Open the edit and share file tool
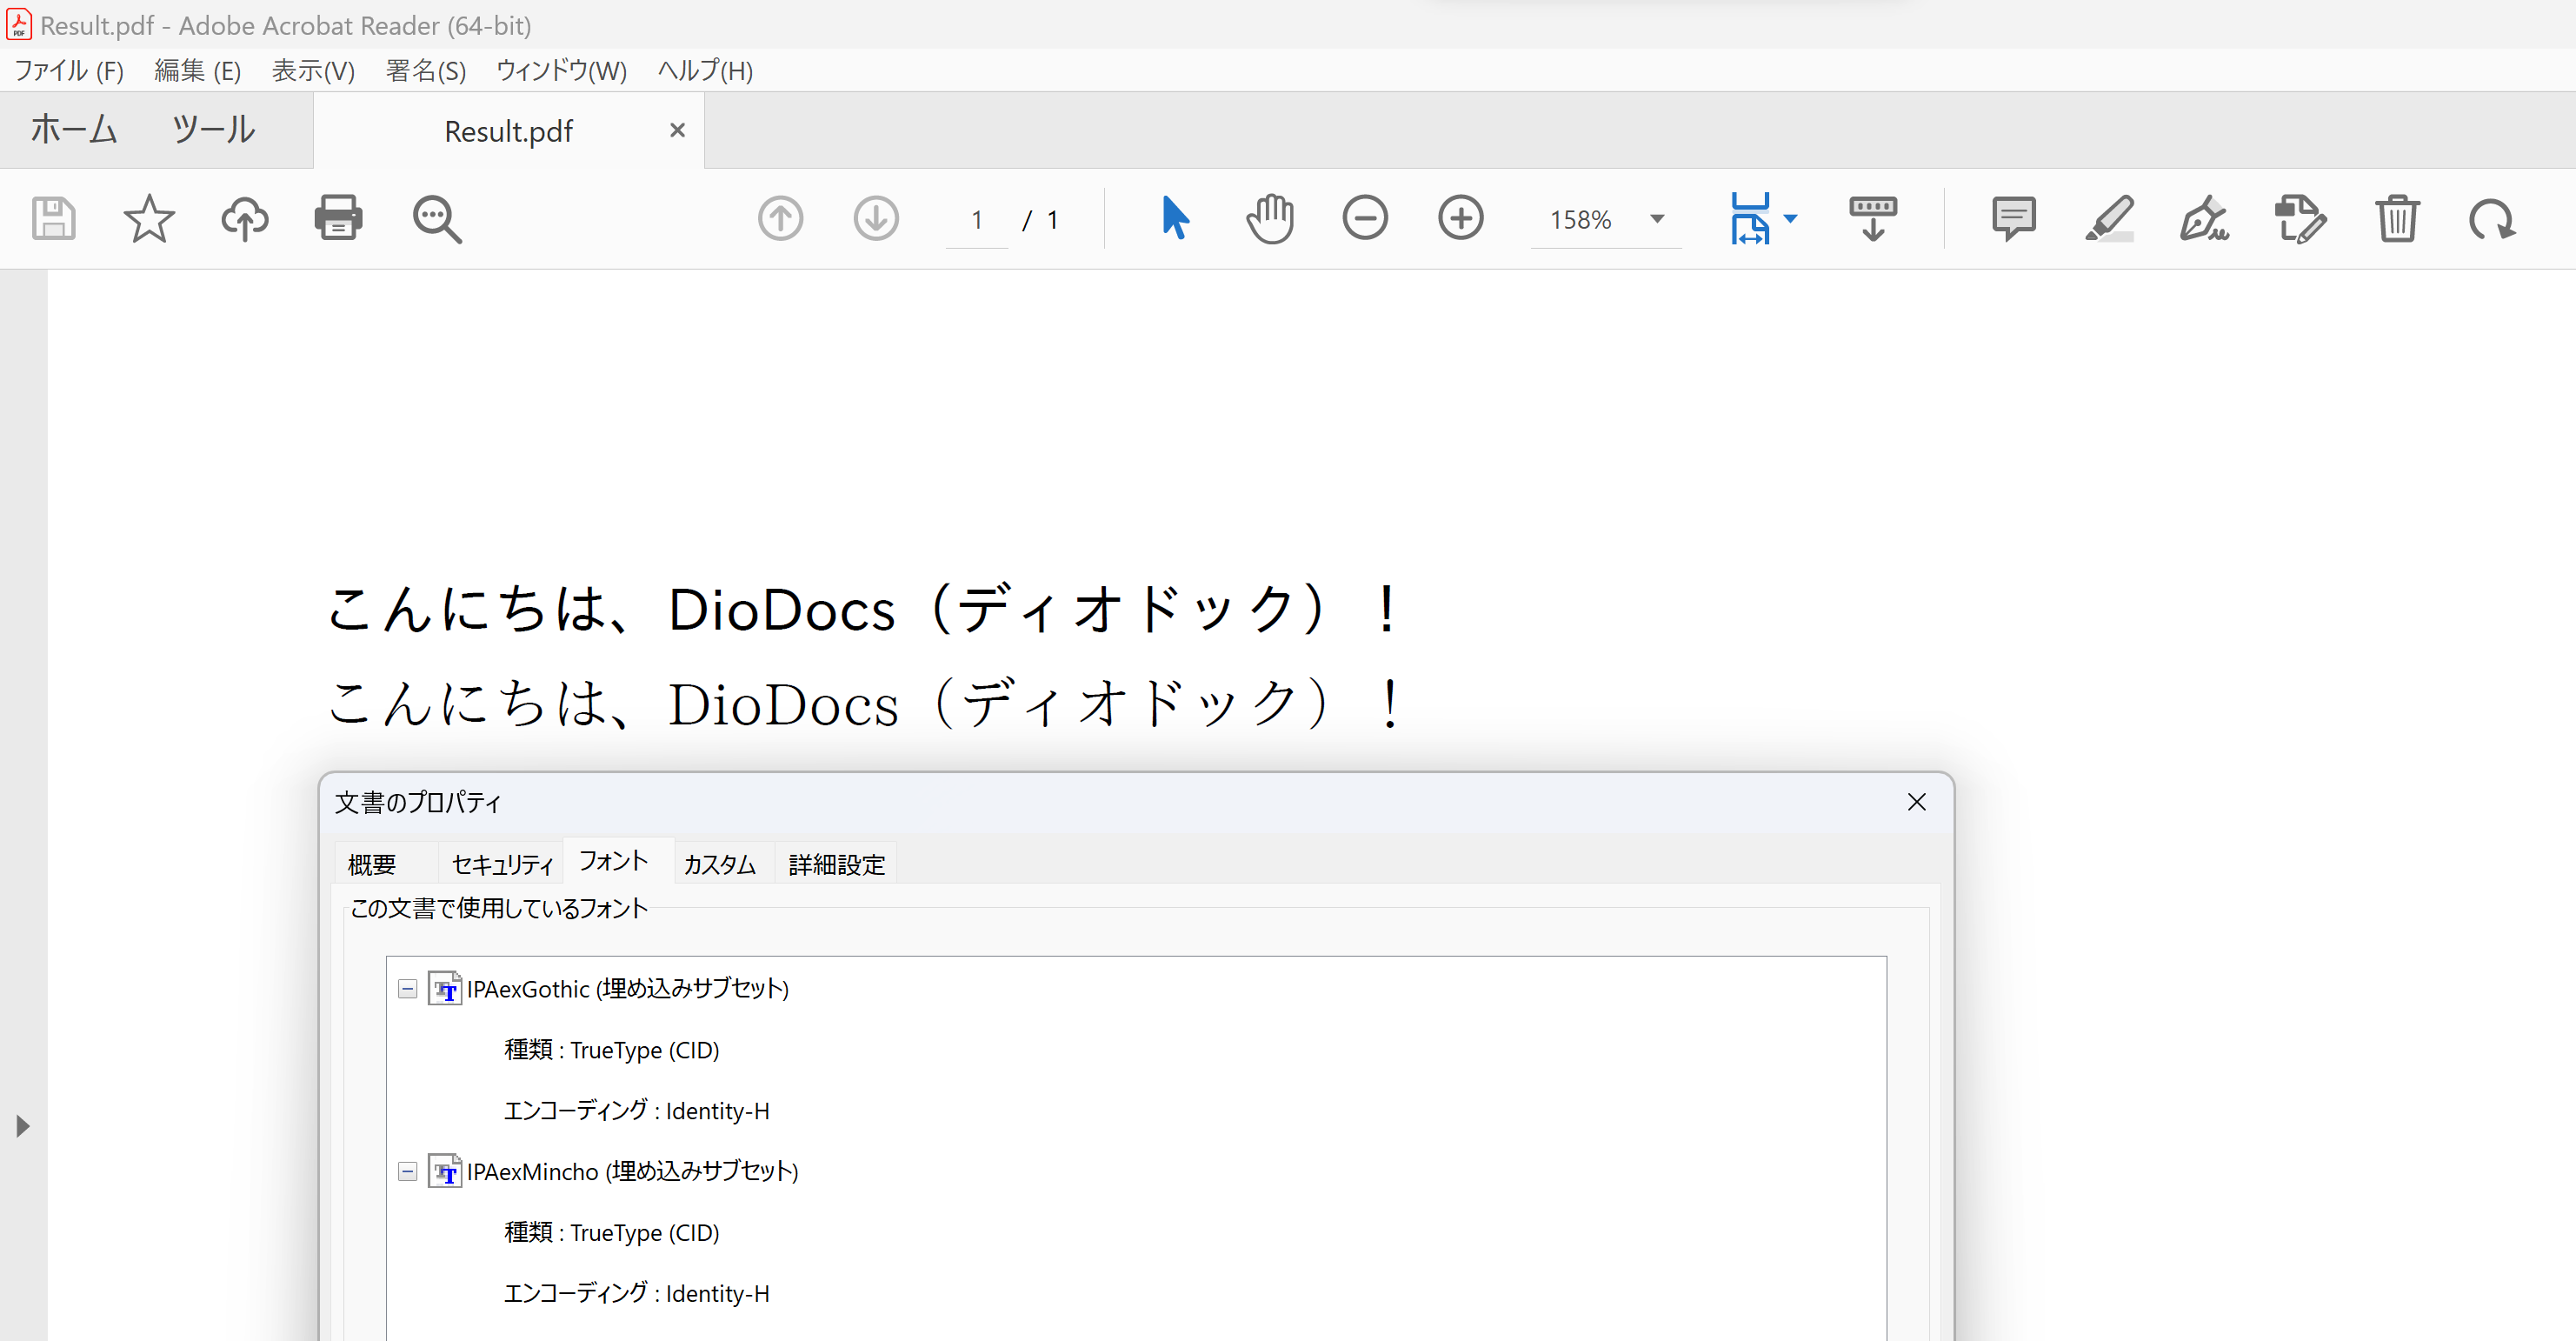Screen dimensions: 2576x1341 (2300, 219)
